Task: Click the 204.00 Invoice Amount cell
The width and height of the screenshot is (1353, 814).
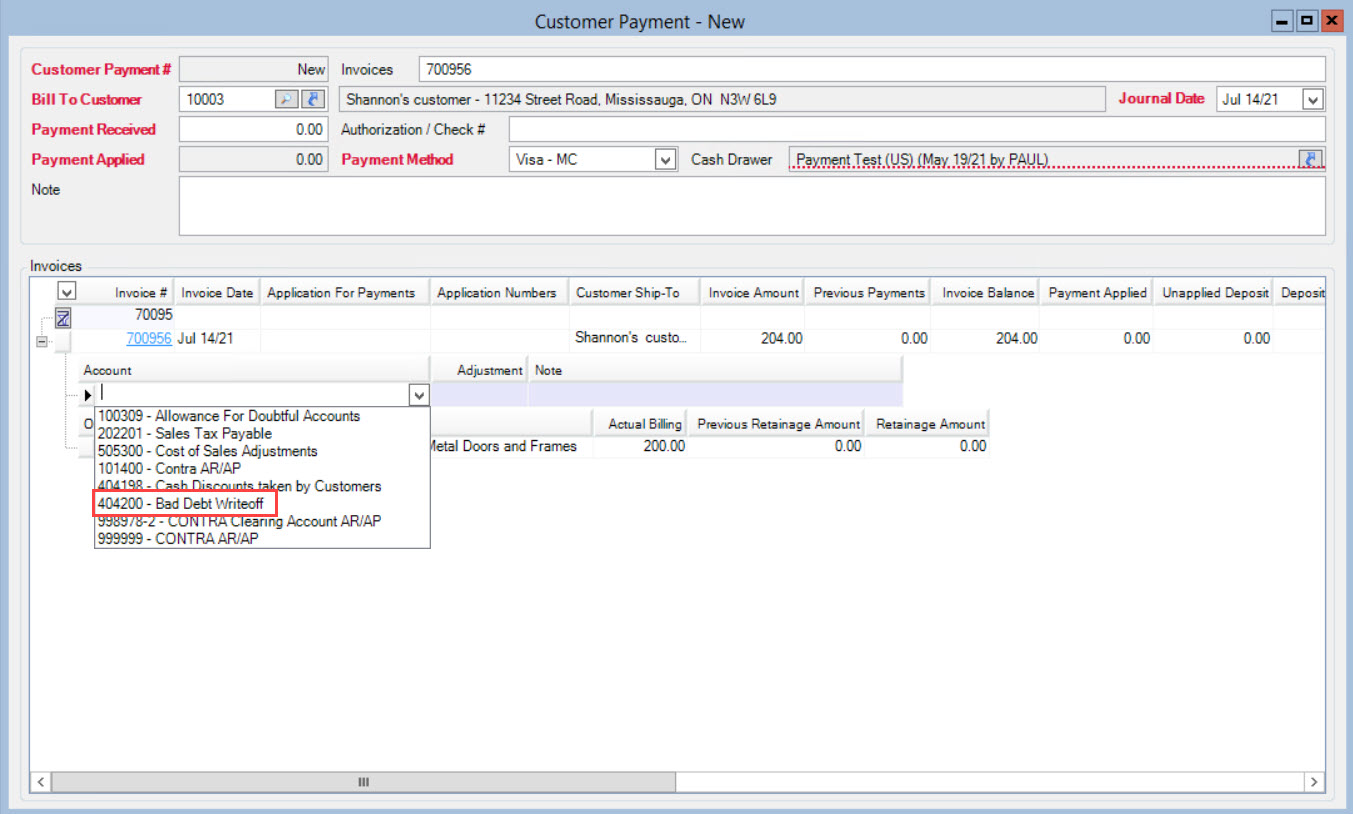Action: [753, 339]
